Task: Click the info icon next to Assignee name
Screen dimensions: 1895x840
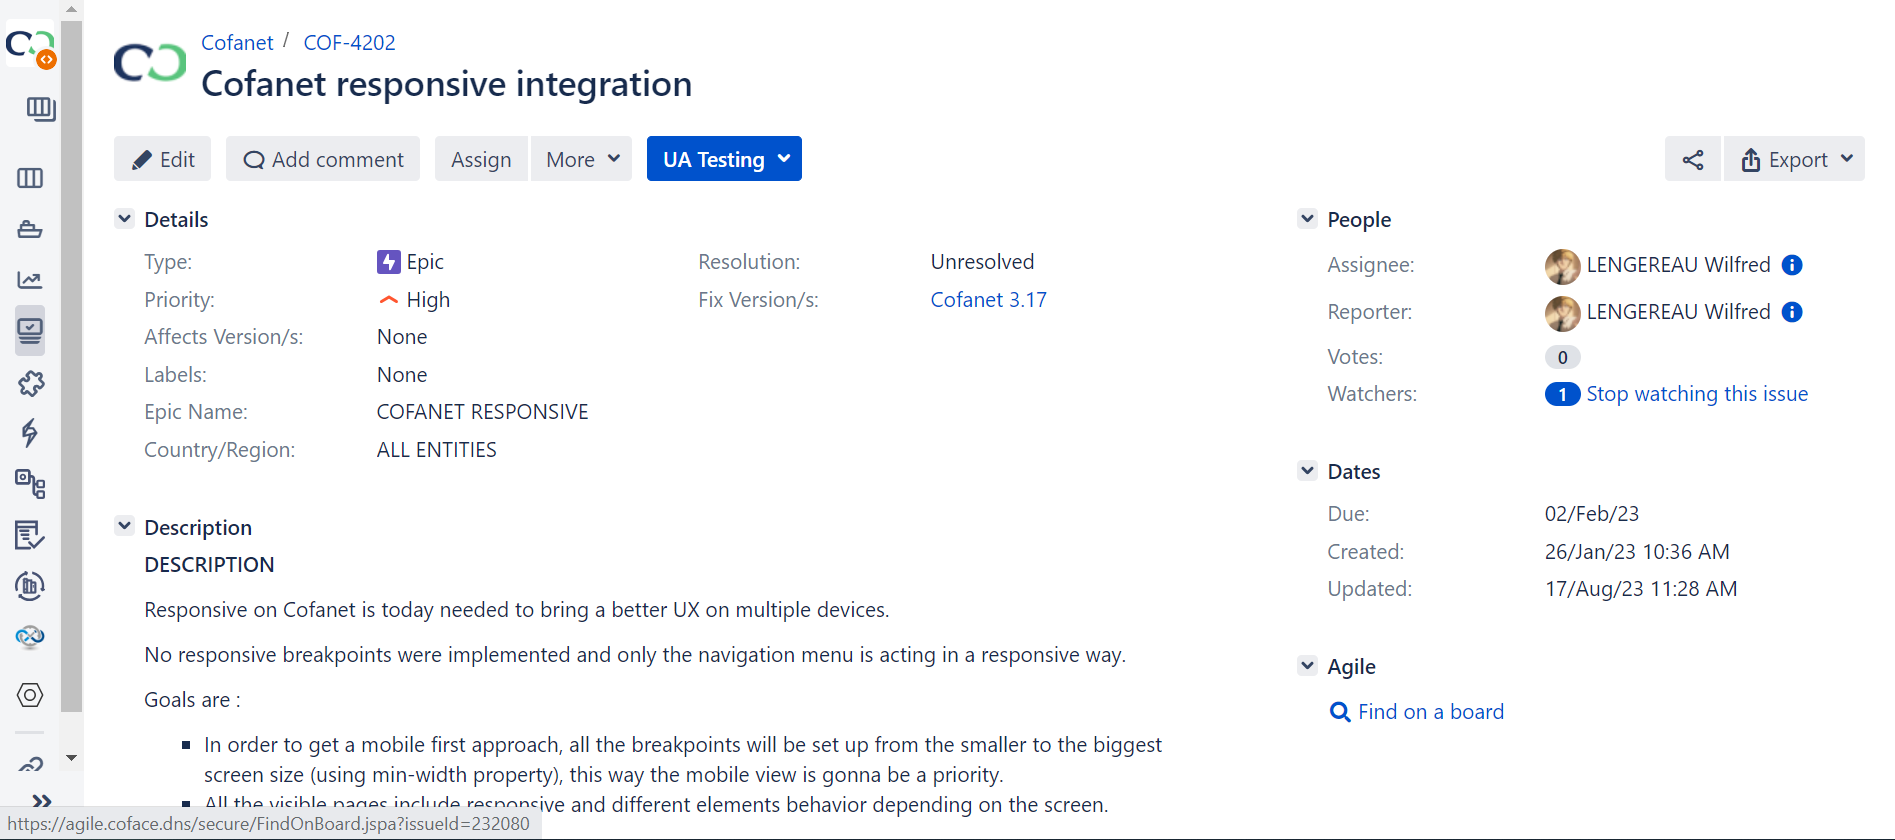Action: coord(1792,265)
